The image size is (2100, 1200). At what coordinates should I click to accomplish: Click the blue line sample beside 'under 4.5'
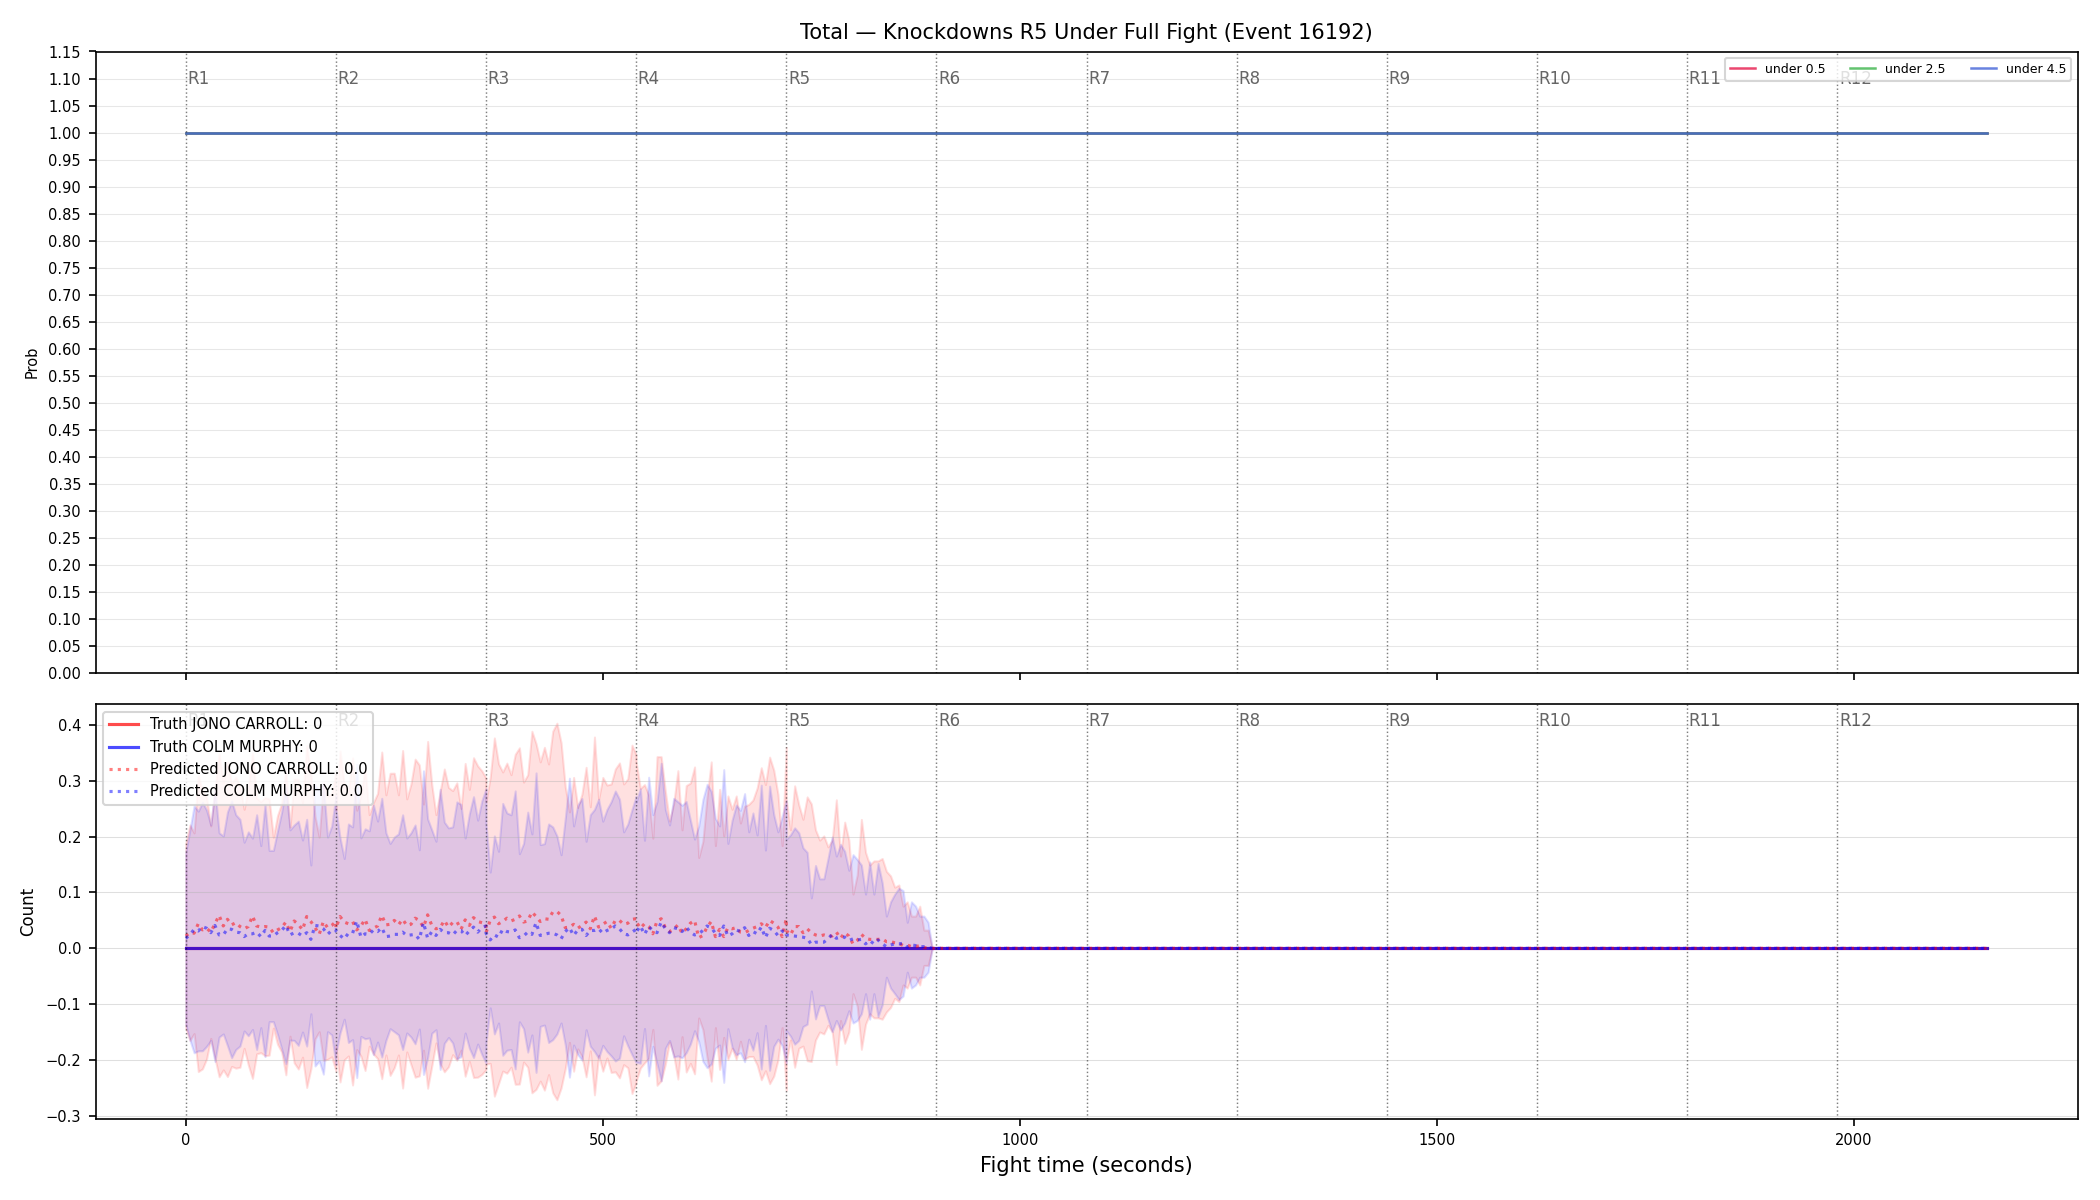tap(1984, 69)
